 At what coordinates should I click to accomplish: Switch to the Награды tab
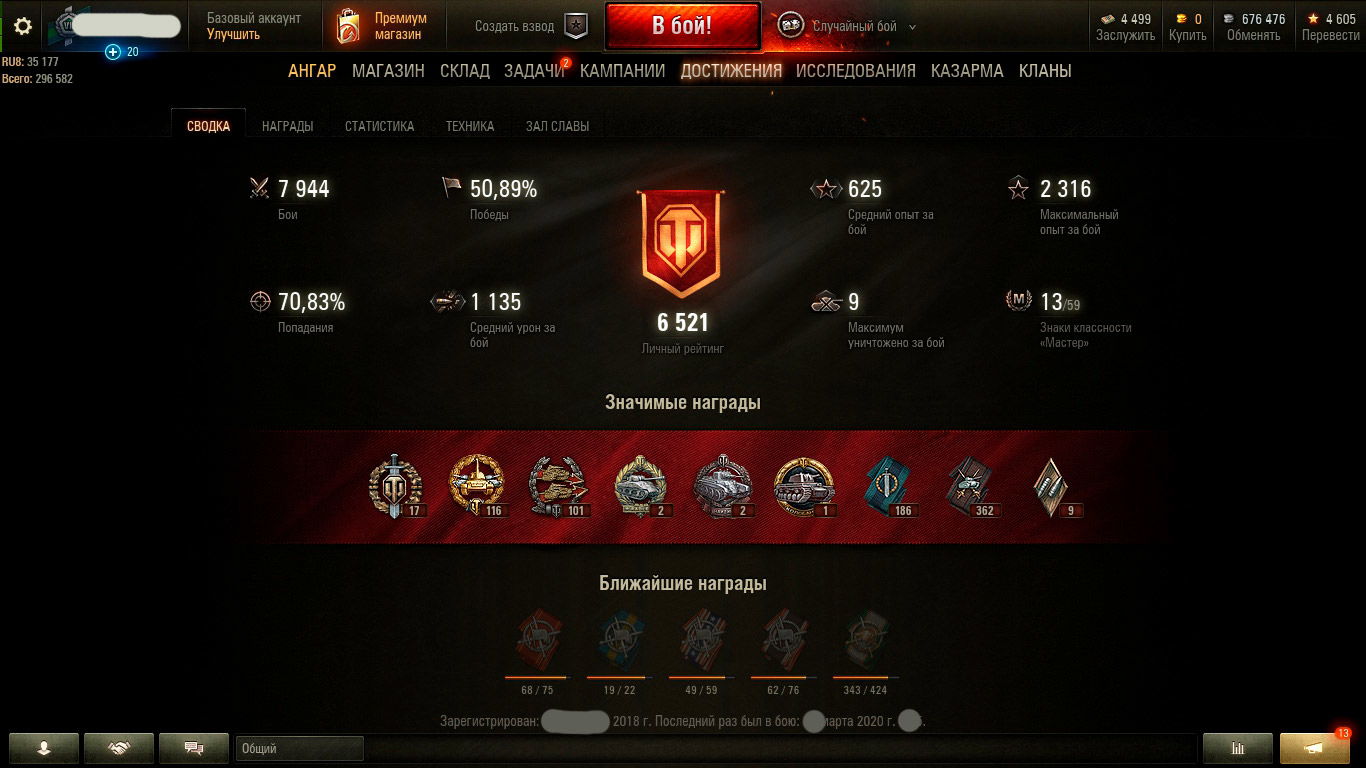287,127
